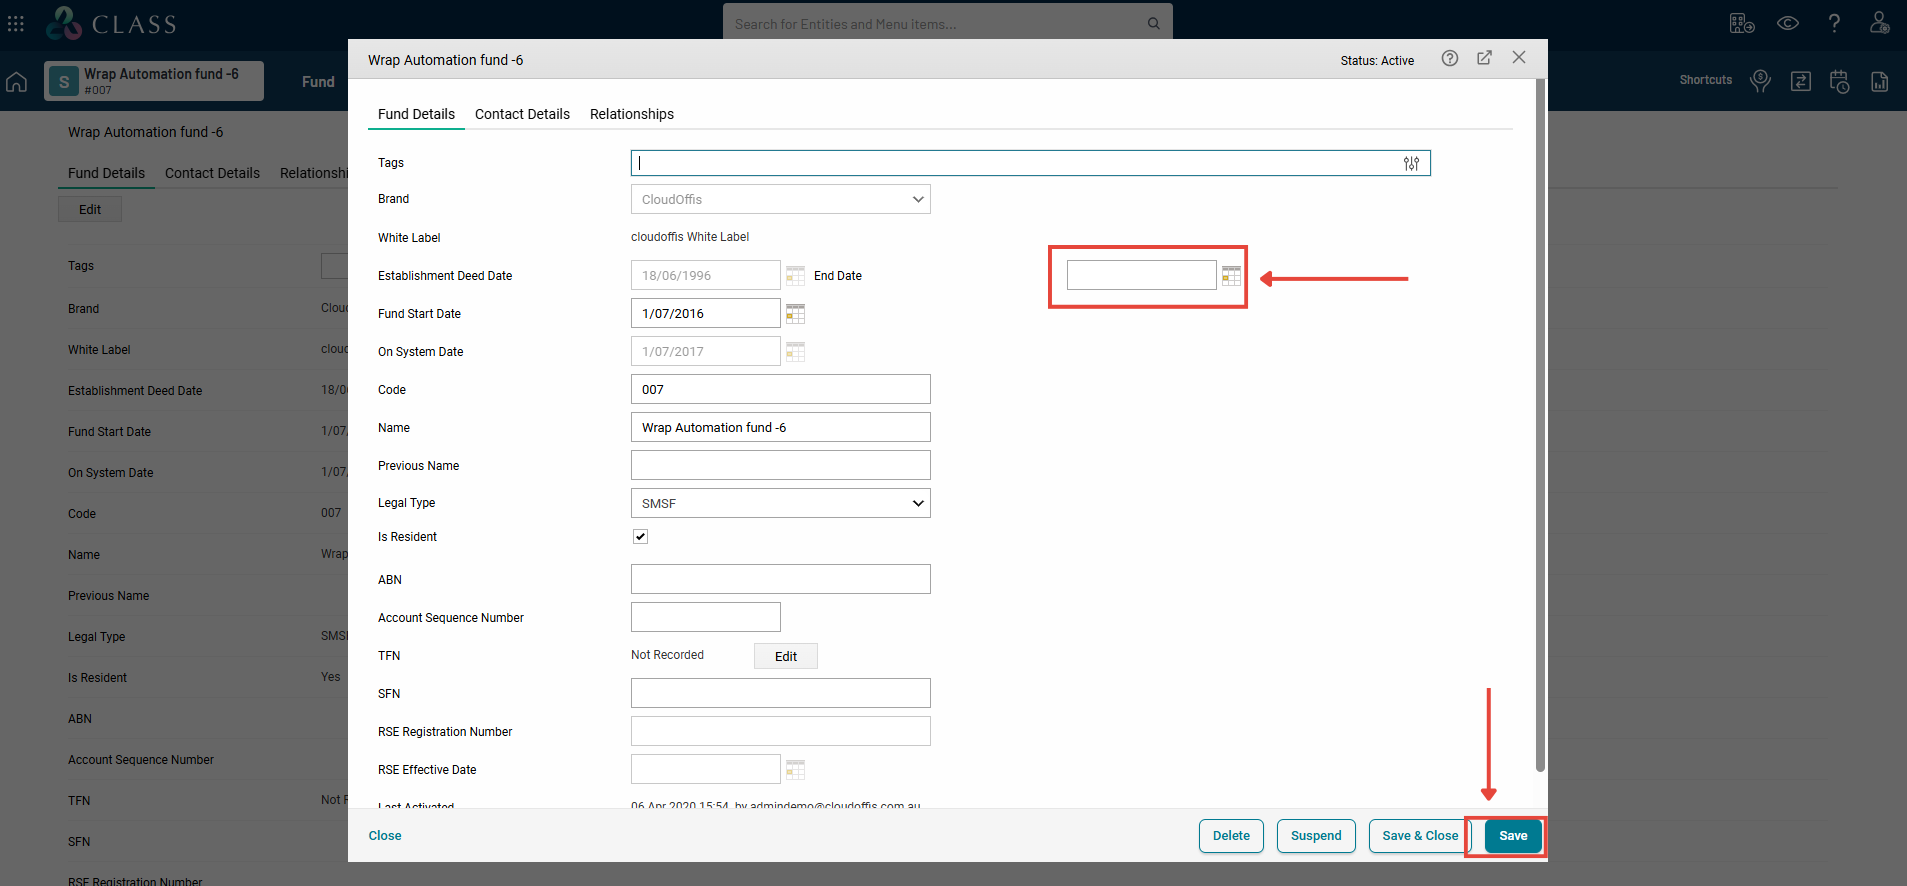Click the Edit button next to TFN
The height and width of the screenshot is (886, 1907).
785,656
